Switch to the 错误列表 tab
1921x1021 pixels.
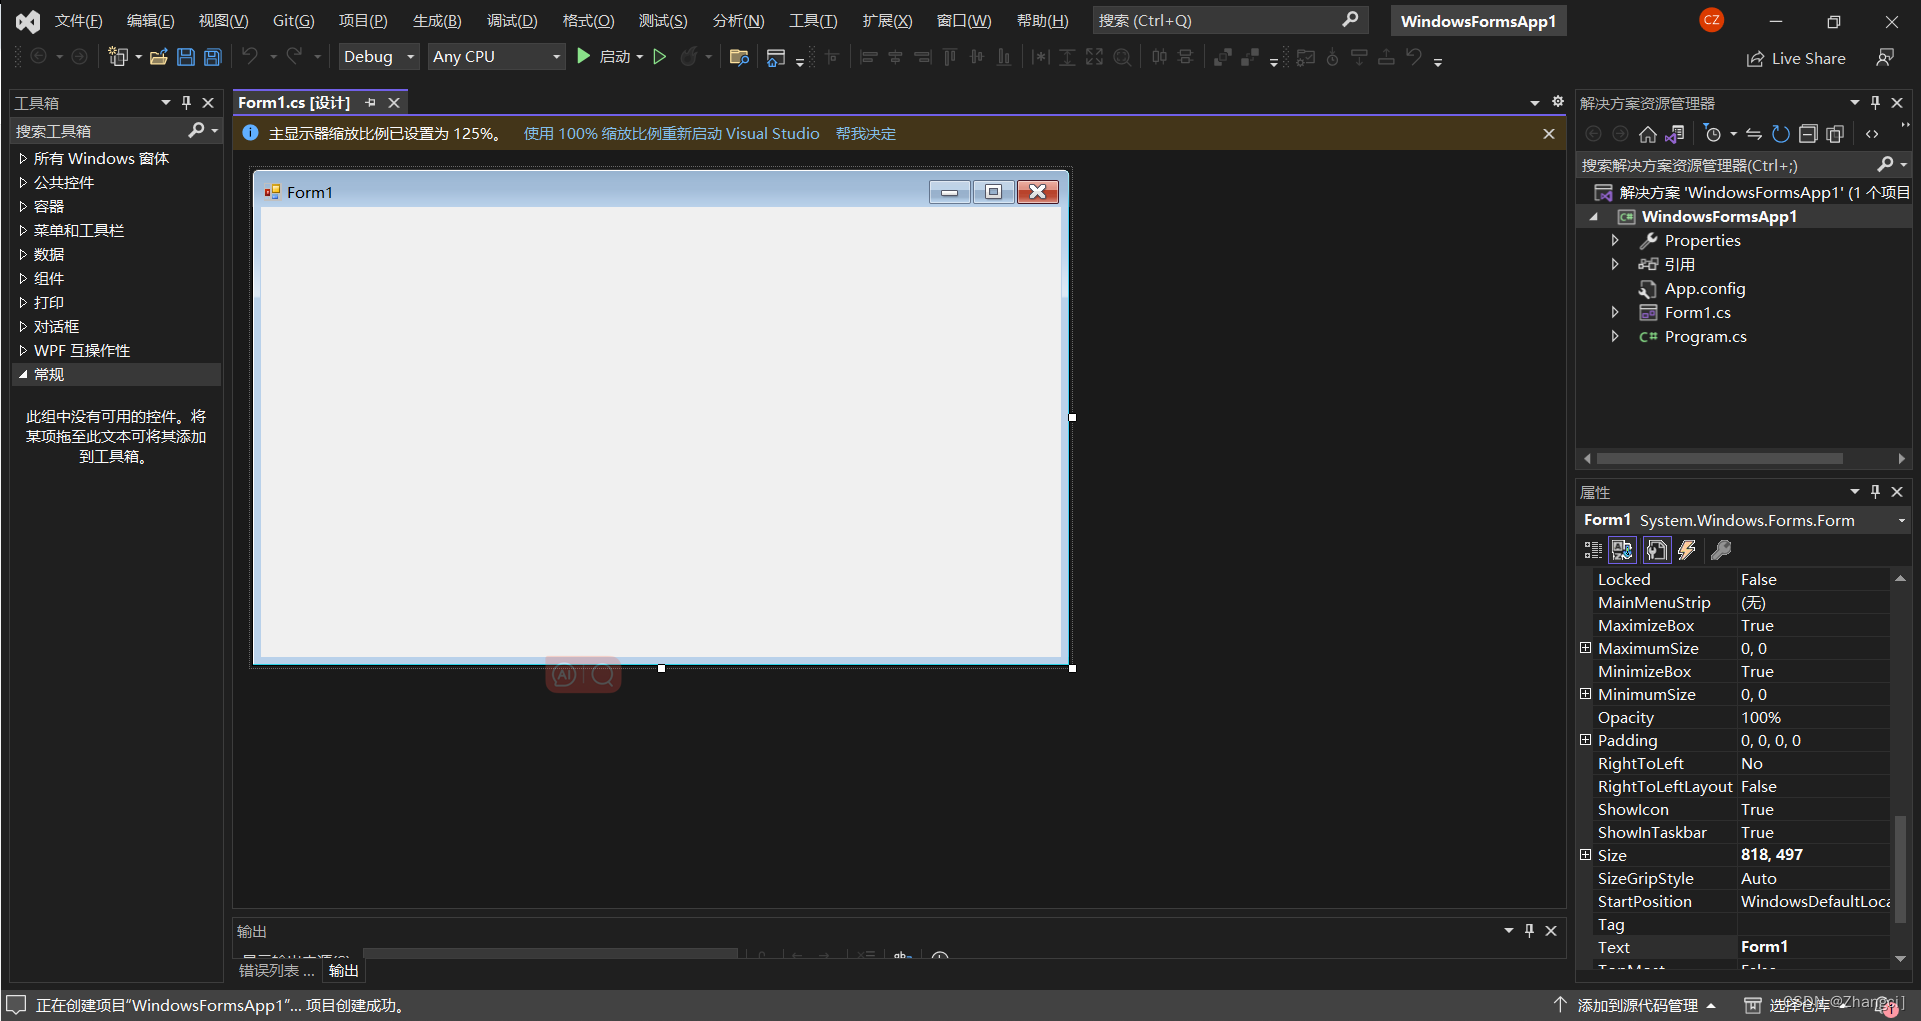(276, 970)
